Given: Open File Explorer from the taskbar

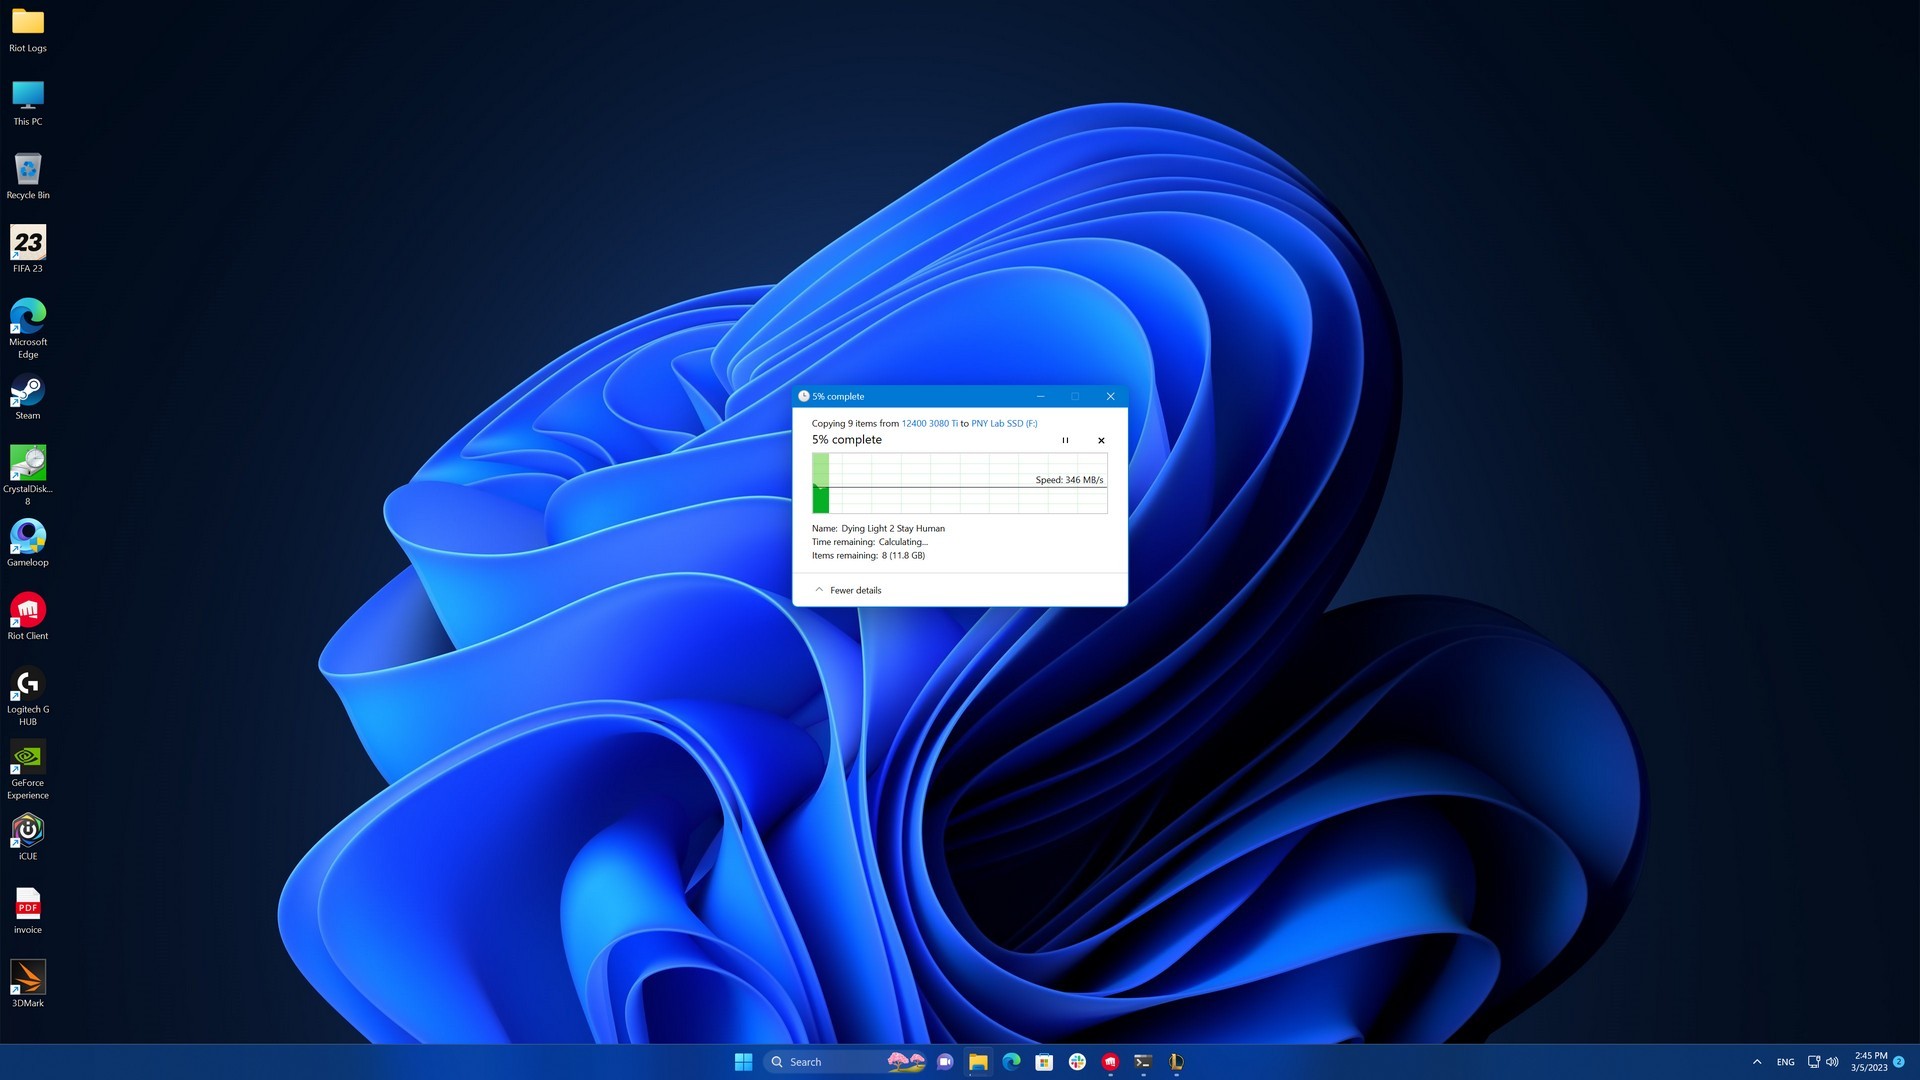Looking at the screenshot, I should (978, 1062).
